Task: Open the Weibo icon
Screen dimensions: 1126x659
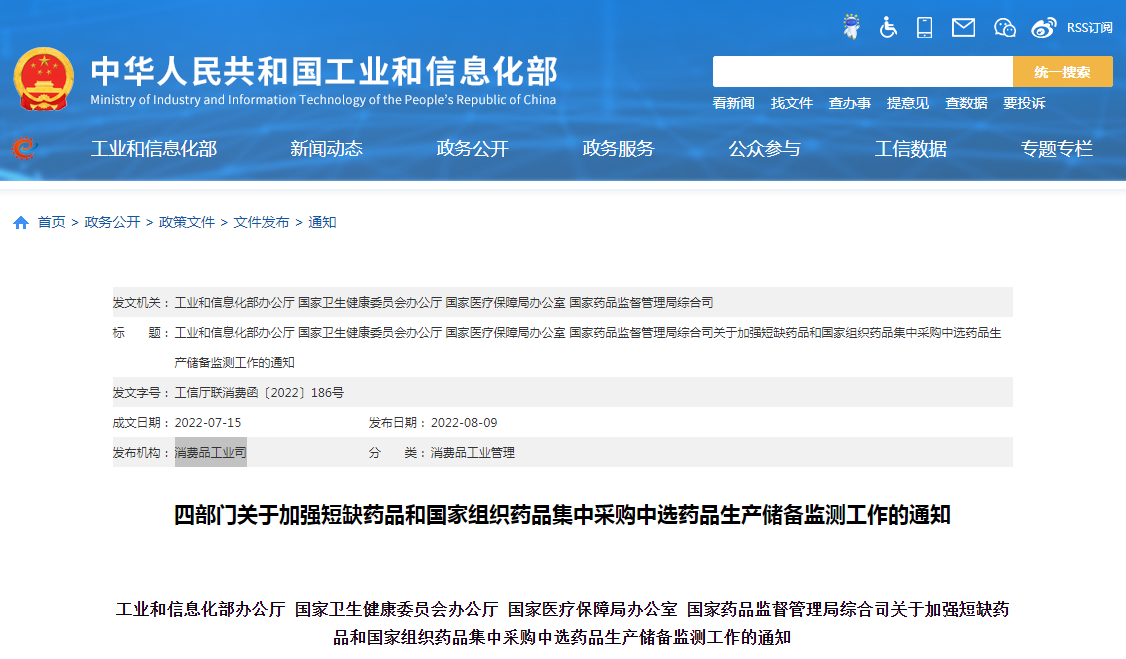Action: coord(1043,27)
